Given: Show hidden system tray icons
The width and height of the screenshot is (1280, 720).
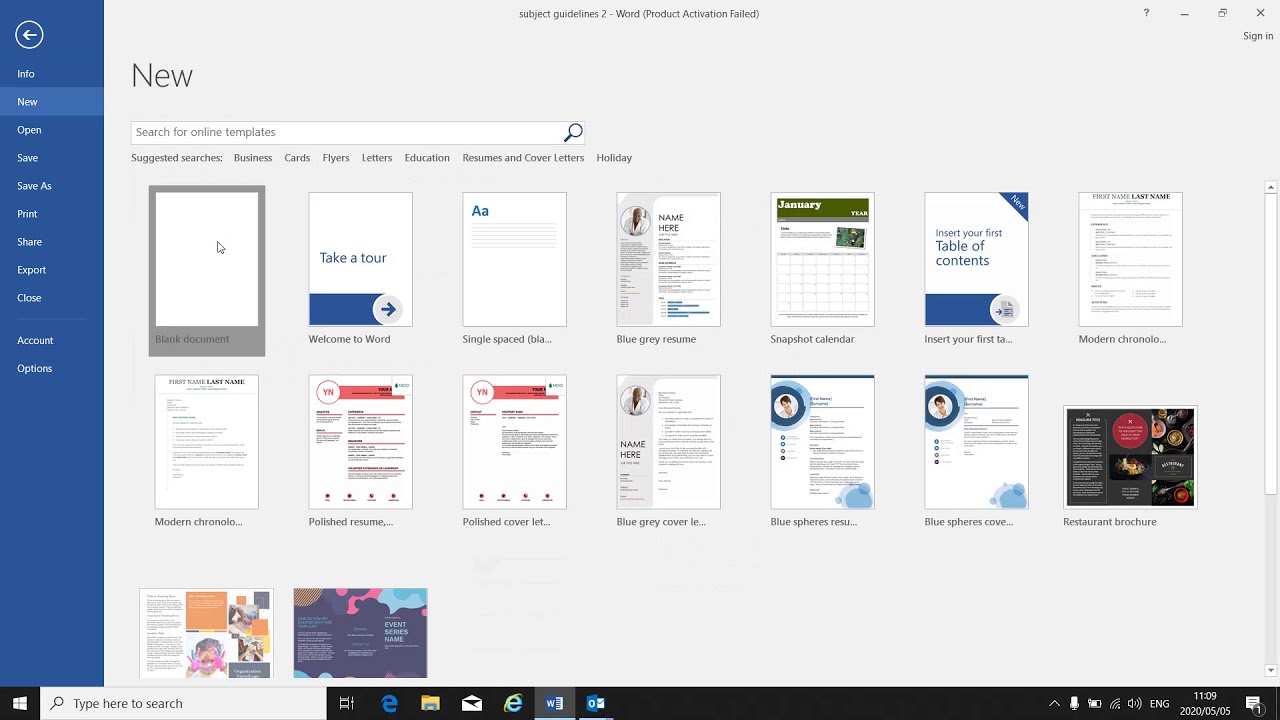Looking at the screenshot, I should 1054,703.
